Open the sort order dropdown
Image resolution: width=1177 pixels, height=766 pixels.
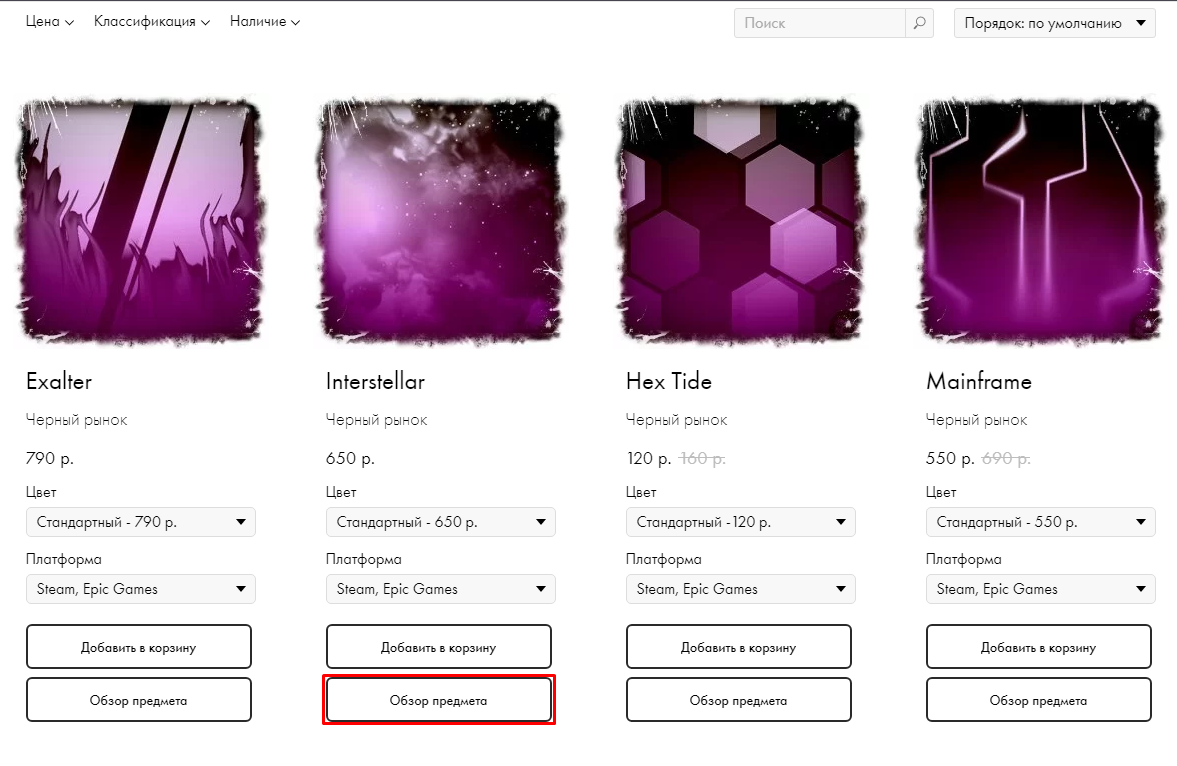(1055, 23)
